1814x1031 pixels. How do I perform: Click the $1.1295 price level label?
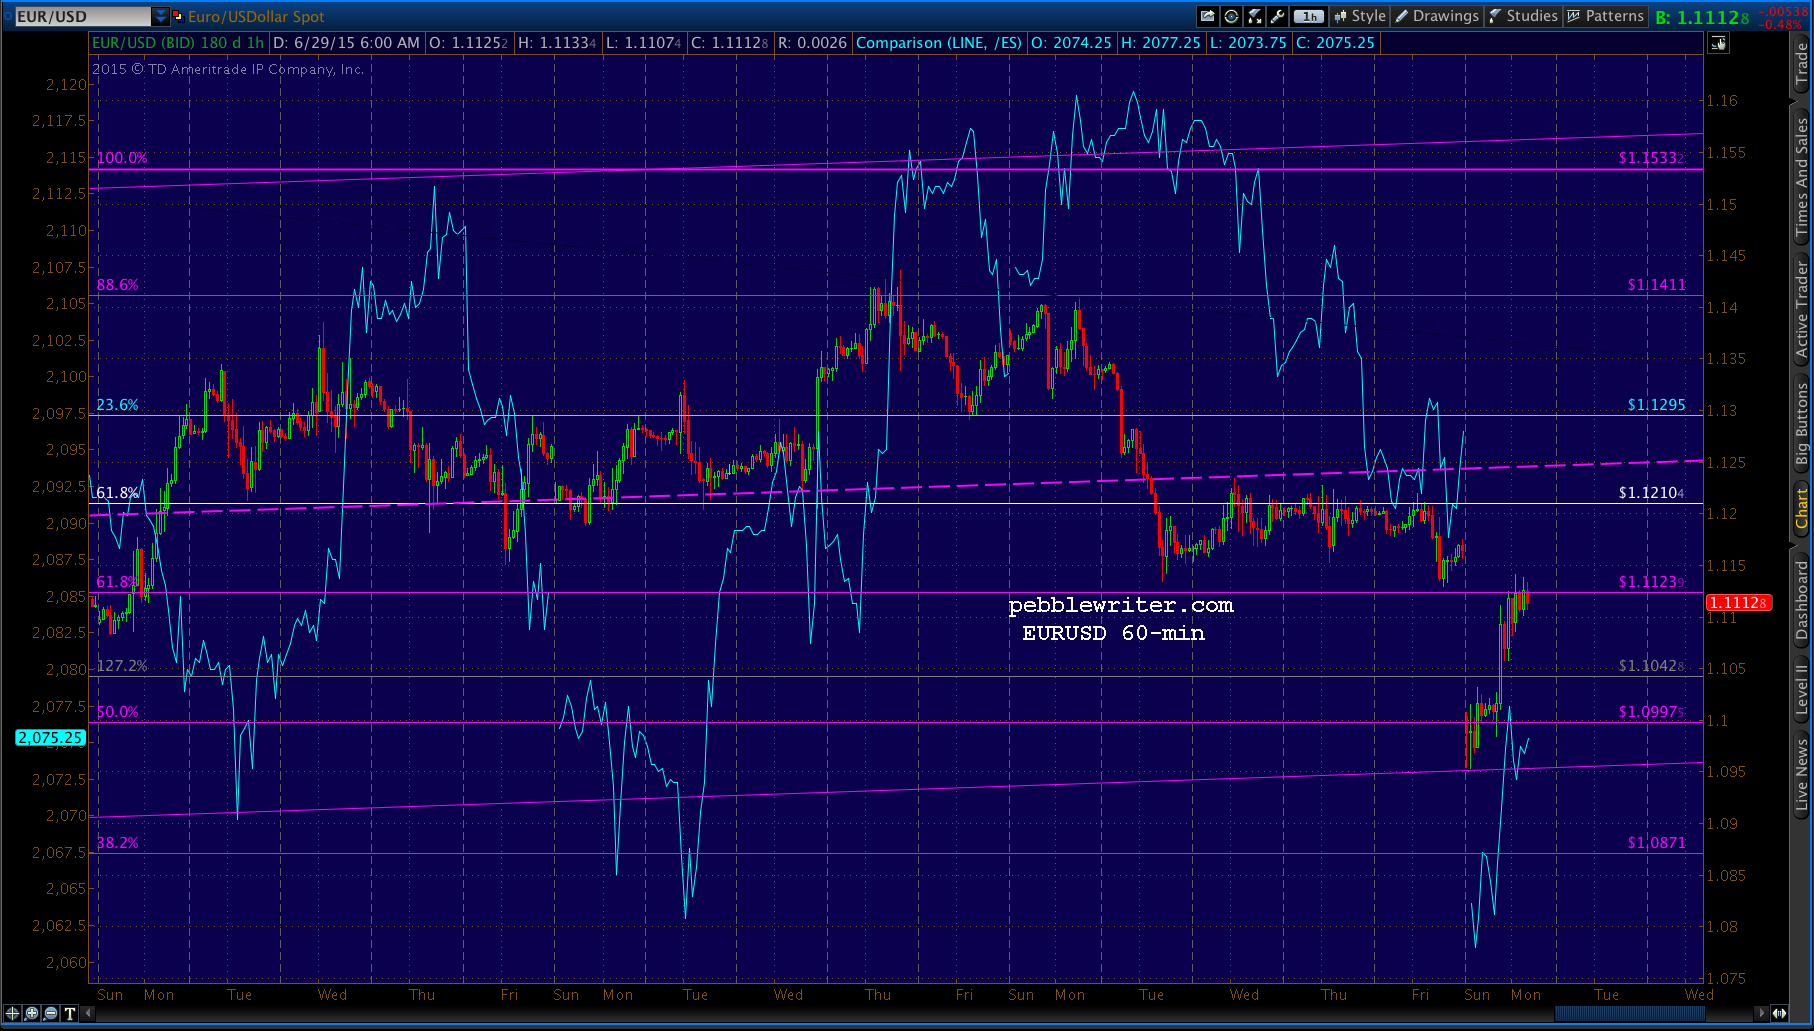click(1657, 405)
